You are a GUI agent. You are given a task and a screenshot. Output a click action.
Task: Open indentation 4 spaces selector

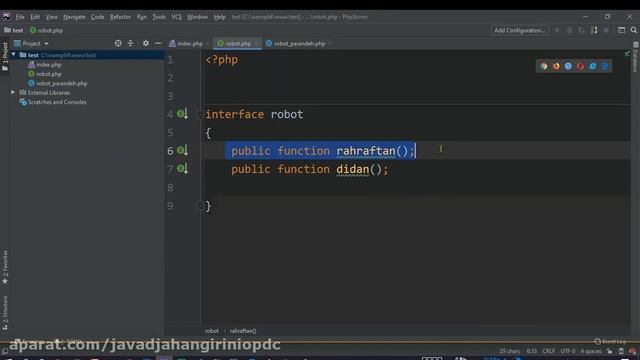(x=591, y=351)
